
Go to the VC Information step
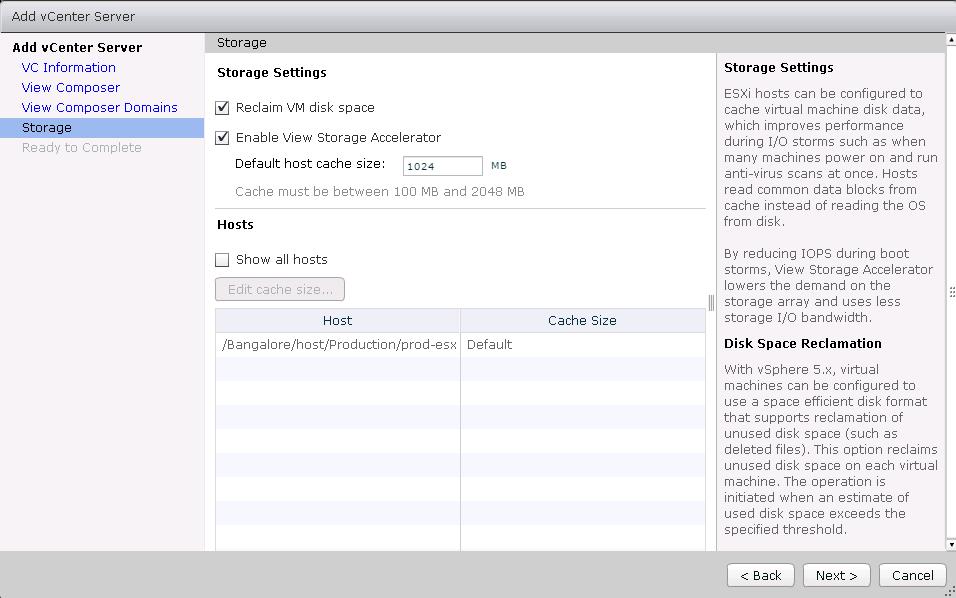[x=69, y=68]
